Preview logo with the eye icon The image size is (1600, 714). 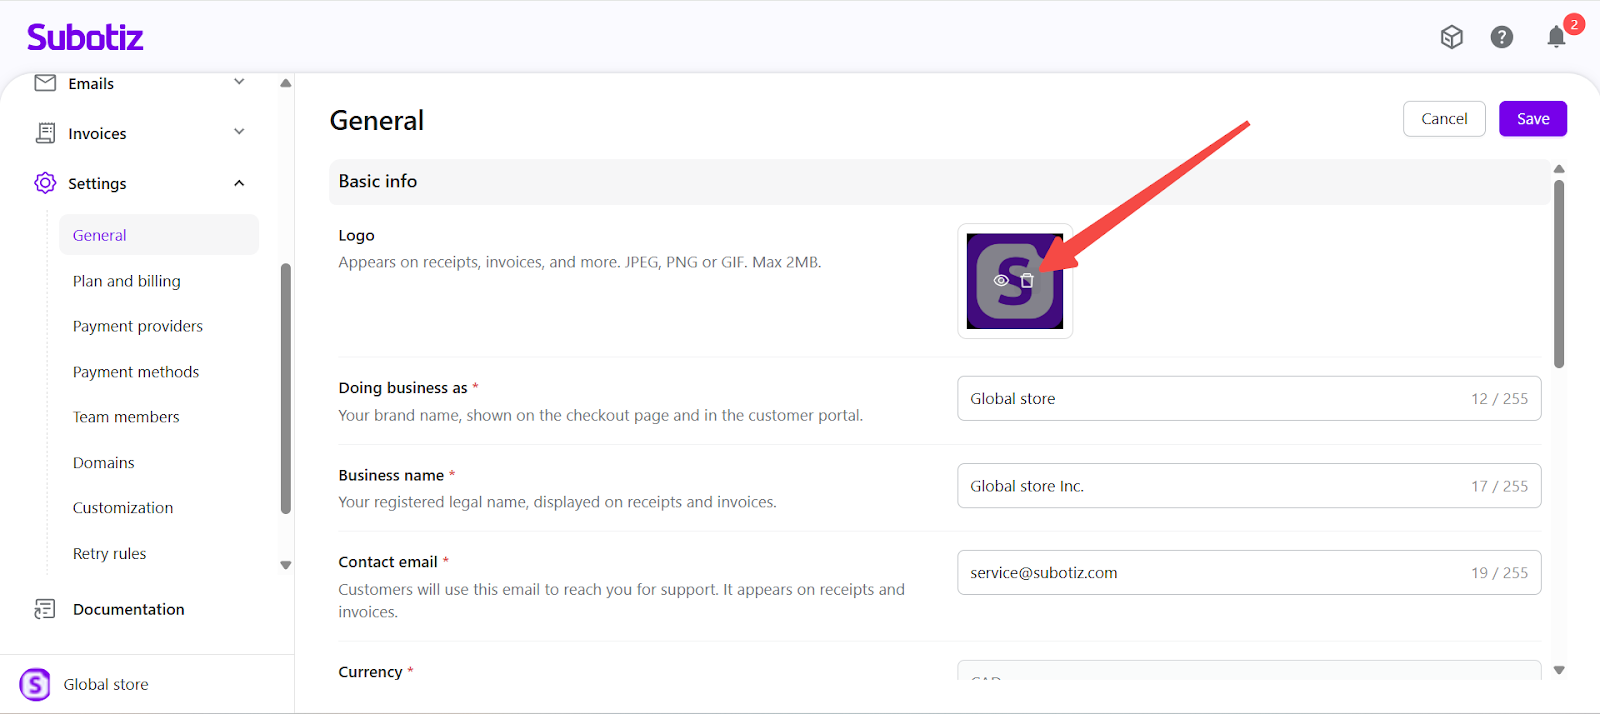coord(1001,281)
